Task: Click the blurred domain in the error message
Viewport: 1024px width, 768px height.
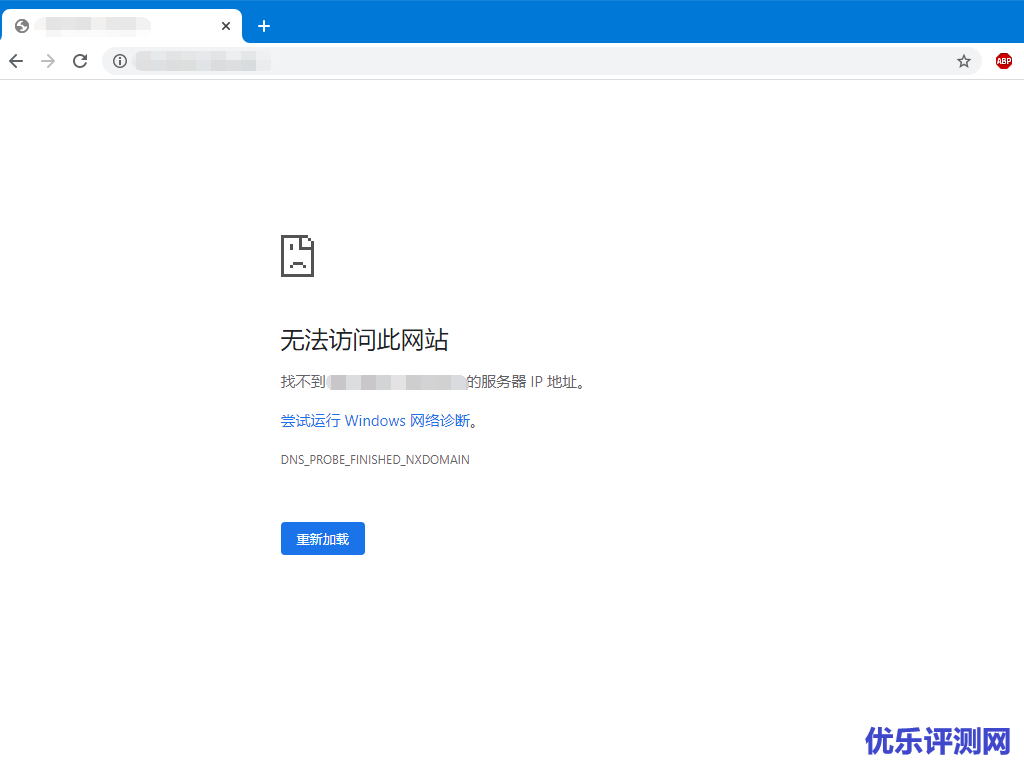Action: click(398, 382)
